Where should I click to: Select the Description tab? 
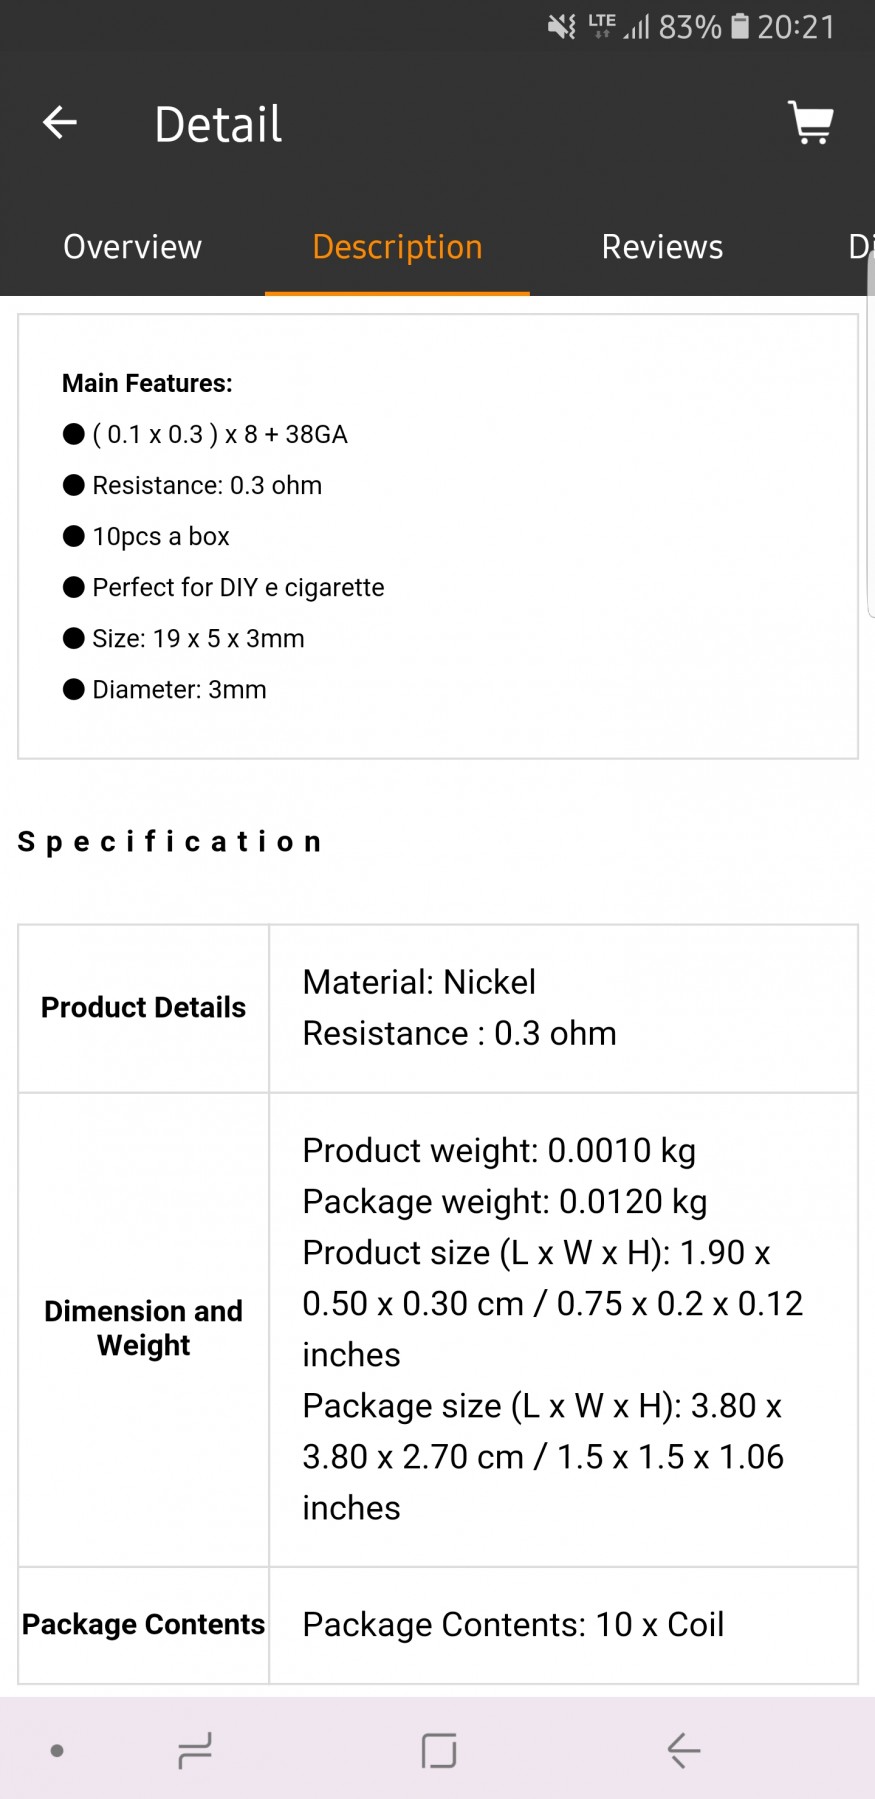coord(397,247)
